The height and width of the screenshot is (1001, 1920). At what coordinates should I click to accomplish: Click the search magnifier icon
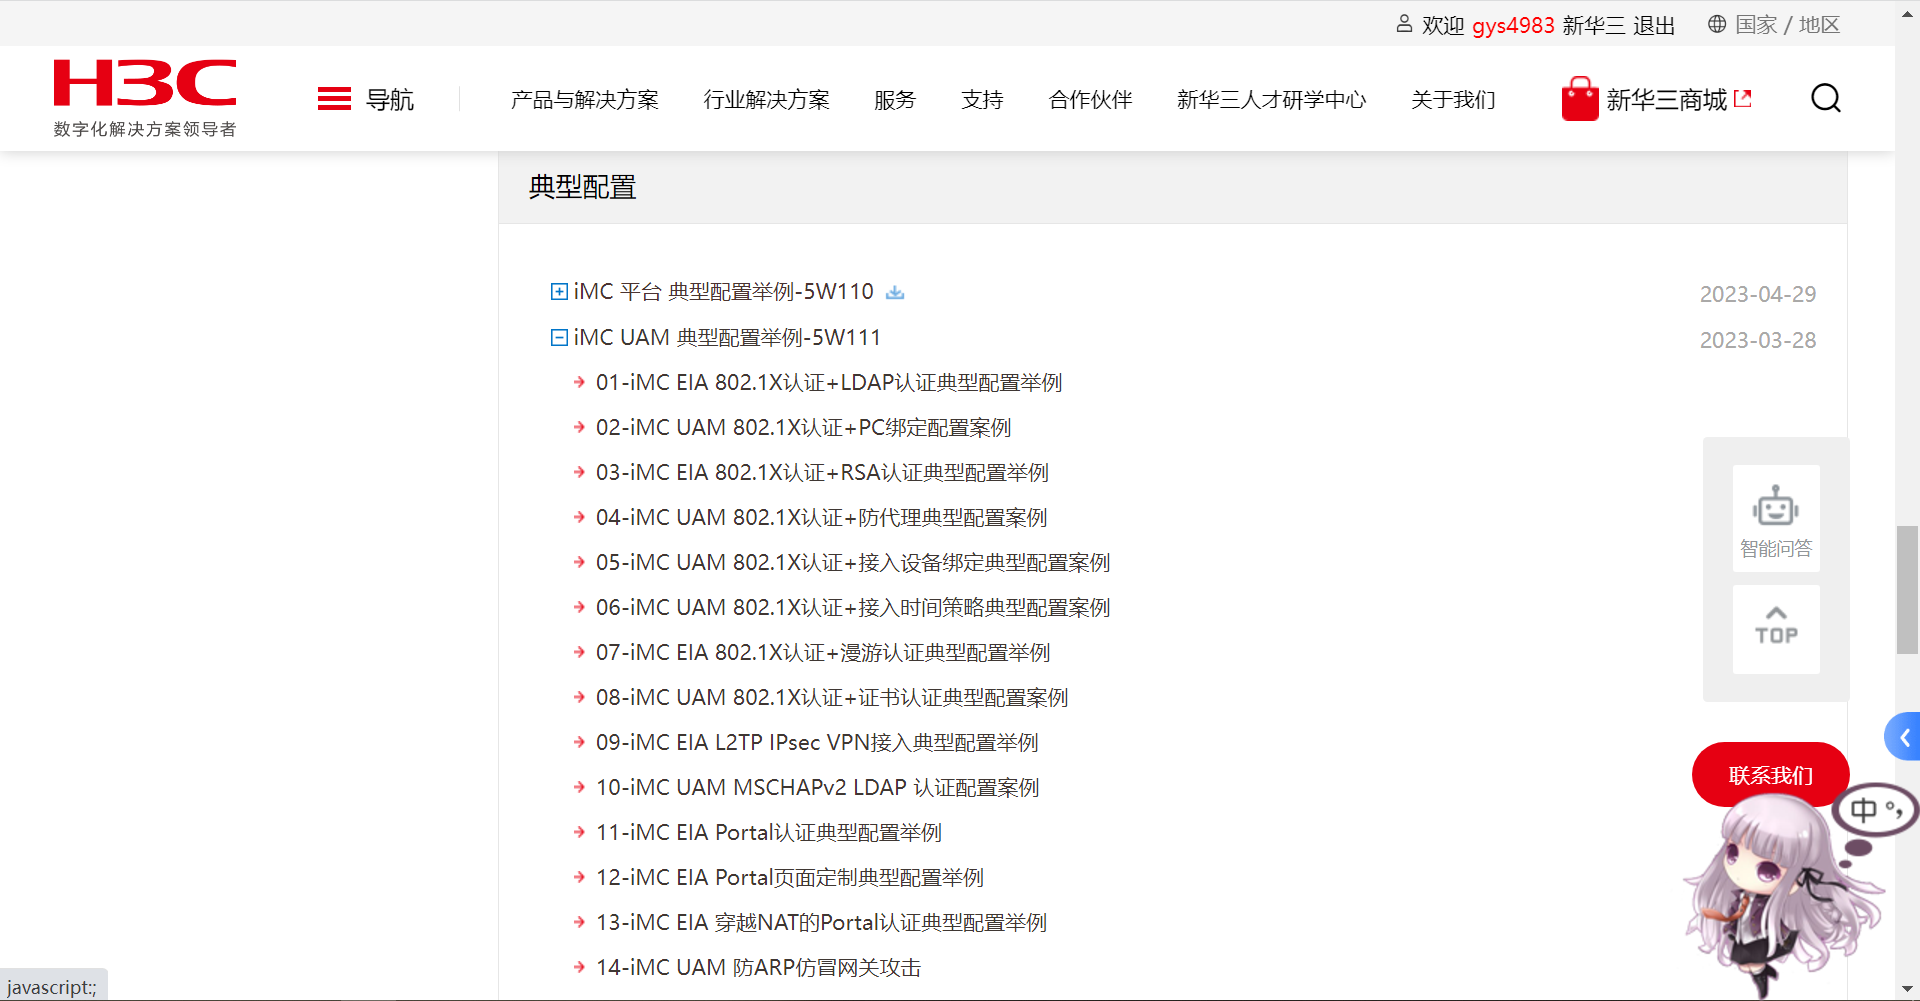click(1825, 98)
